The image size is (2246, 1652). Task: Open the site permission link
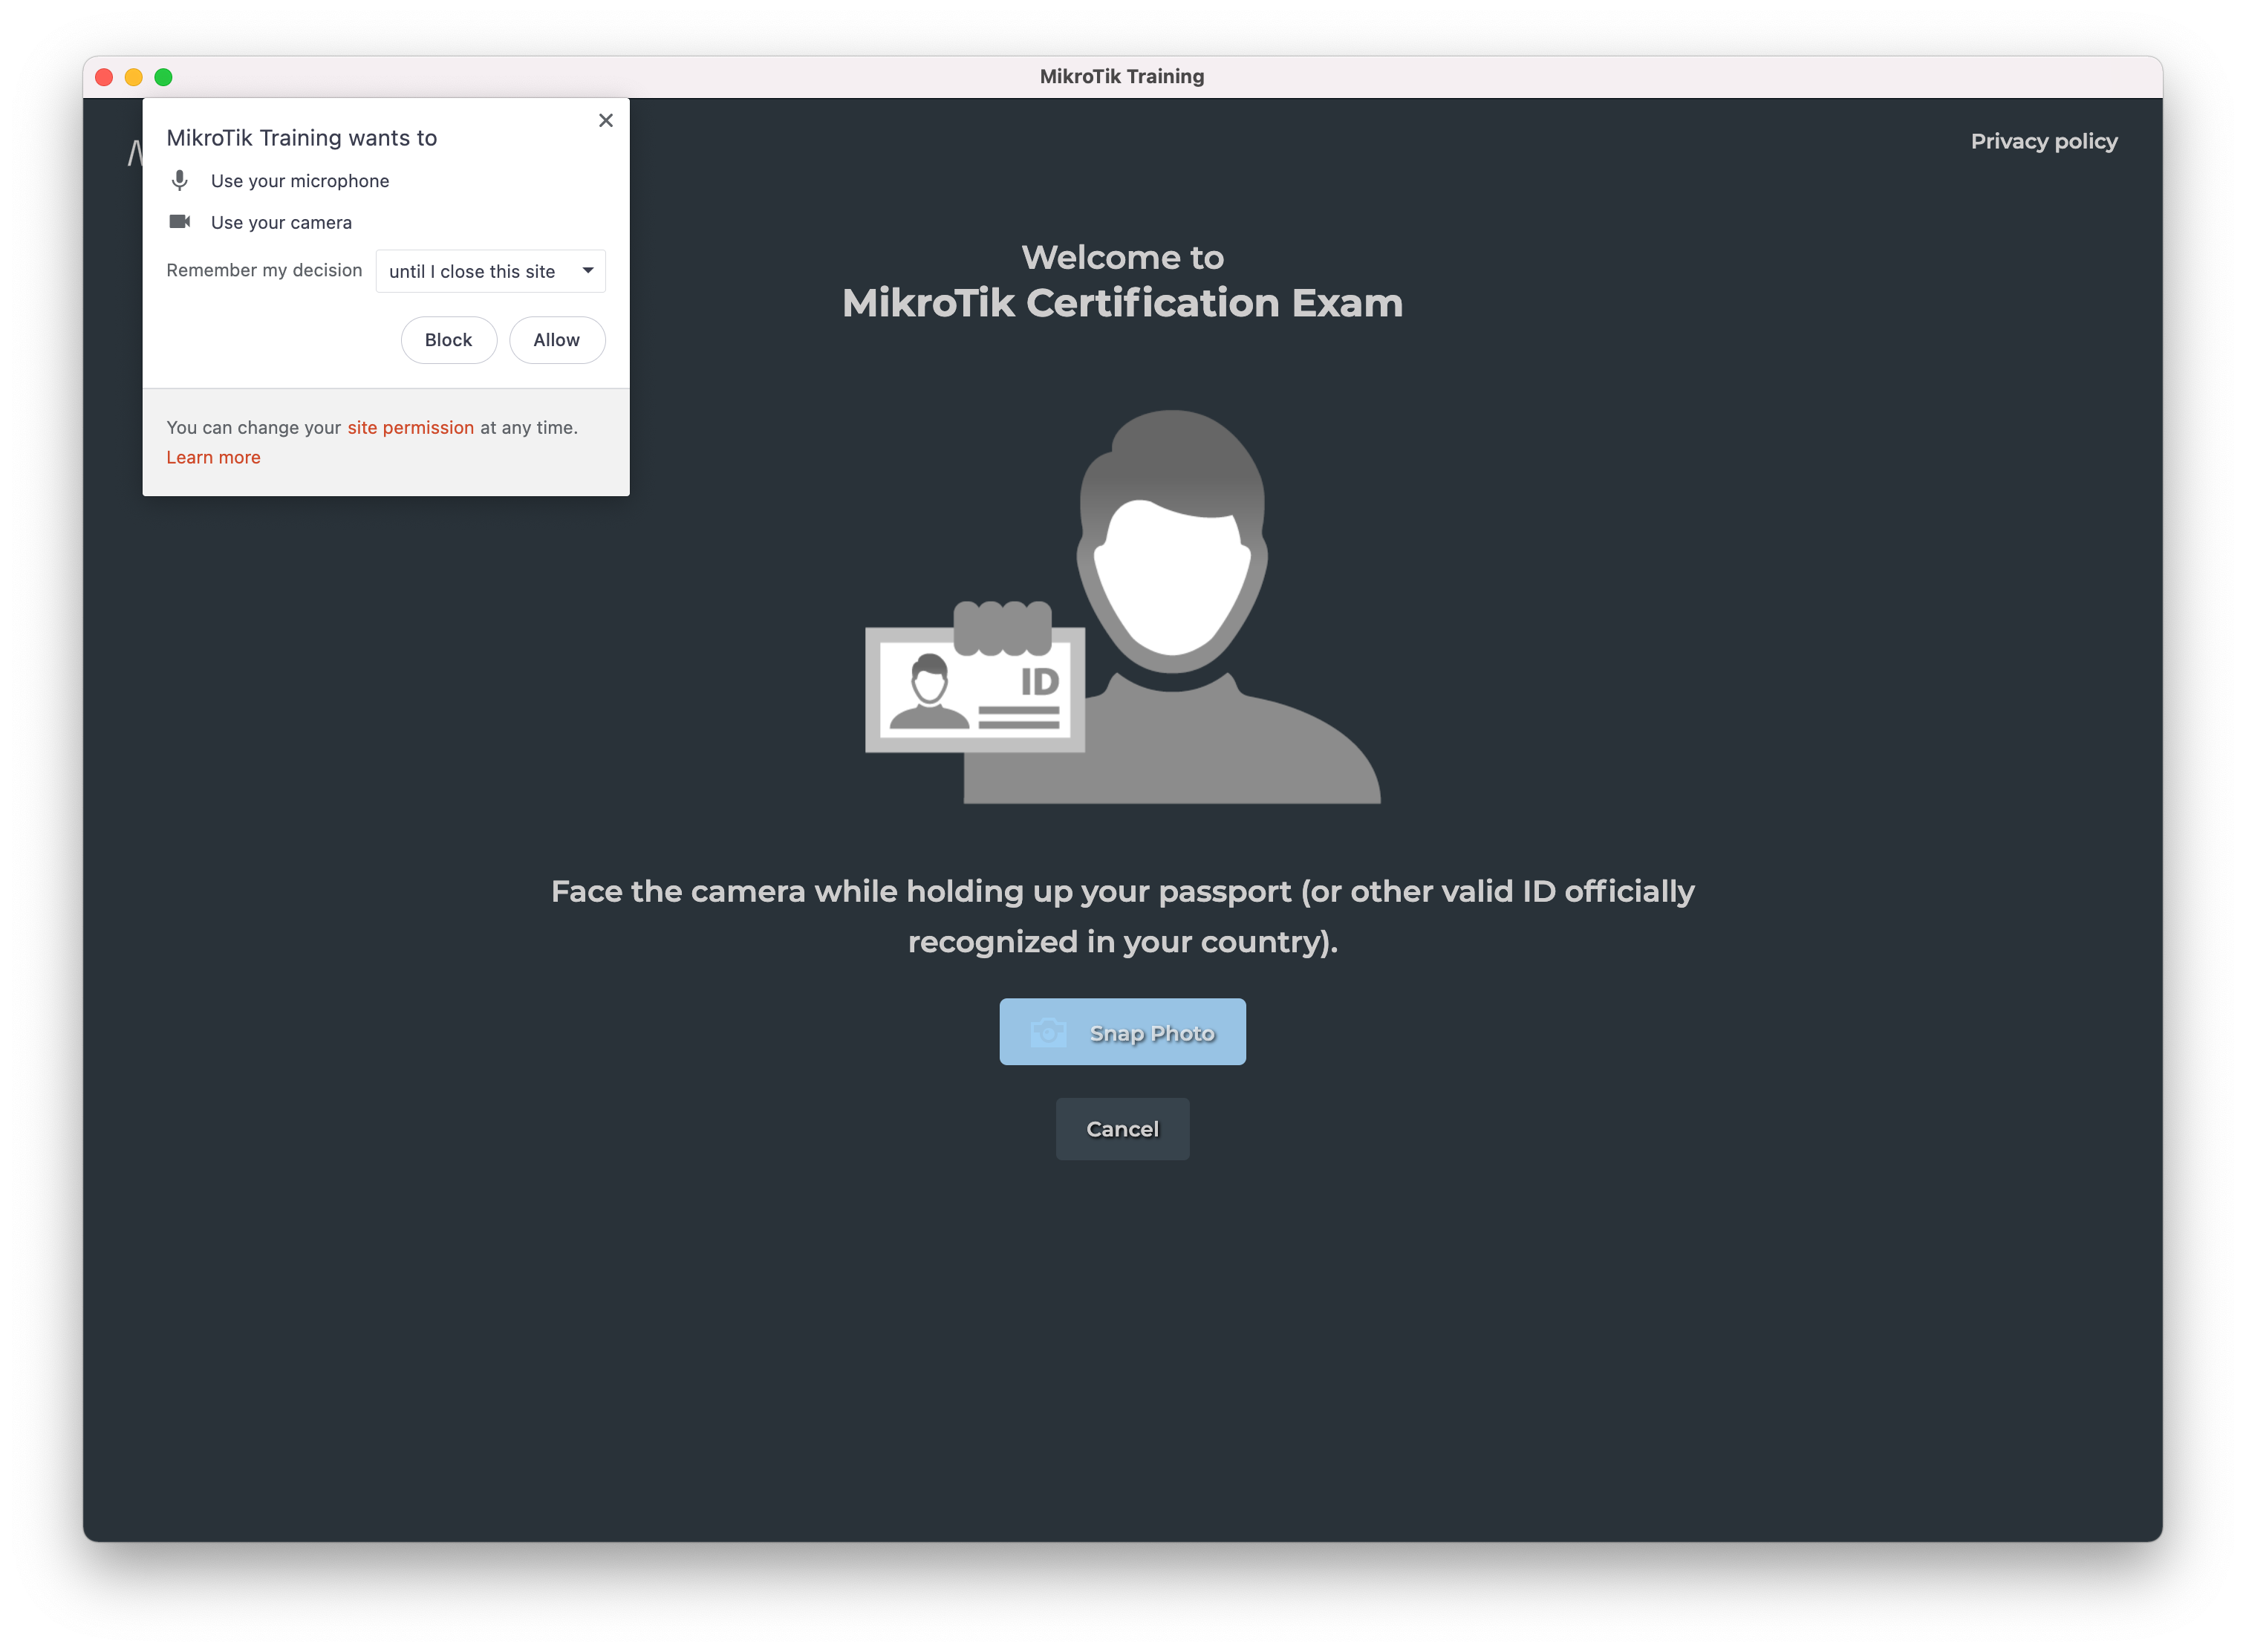(x=410, y=427)
